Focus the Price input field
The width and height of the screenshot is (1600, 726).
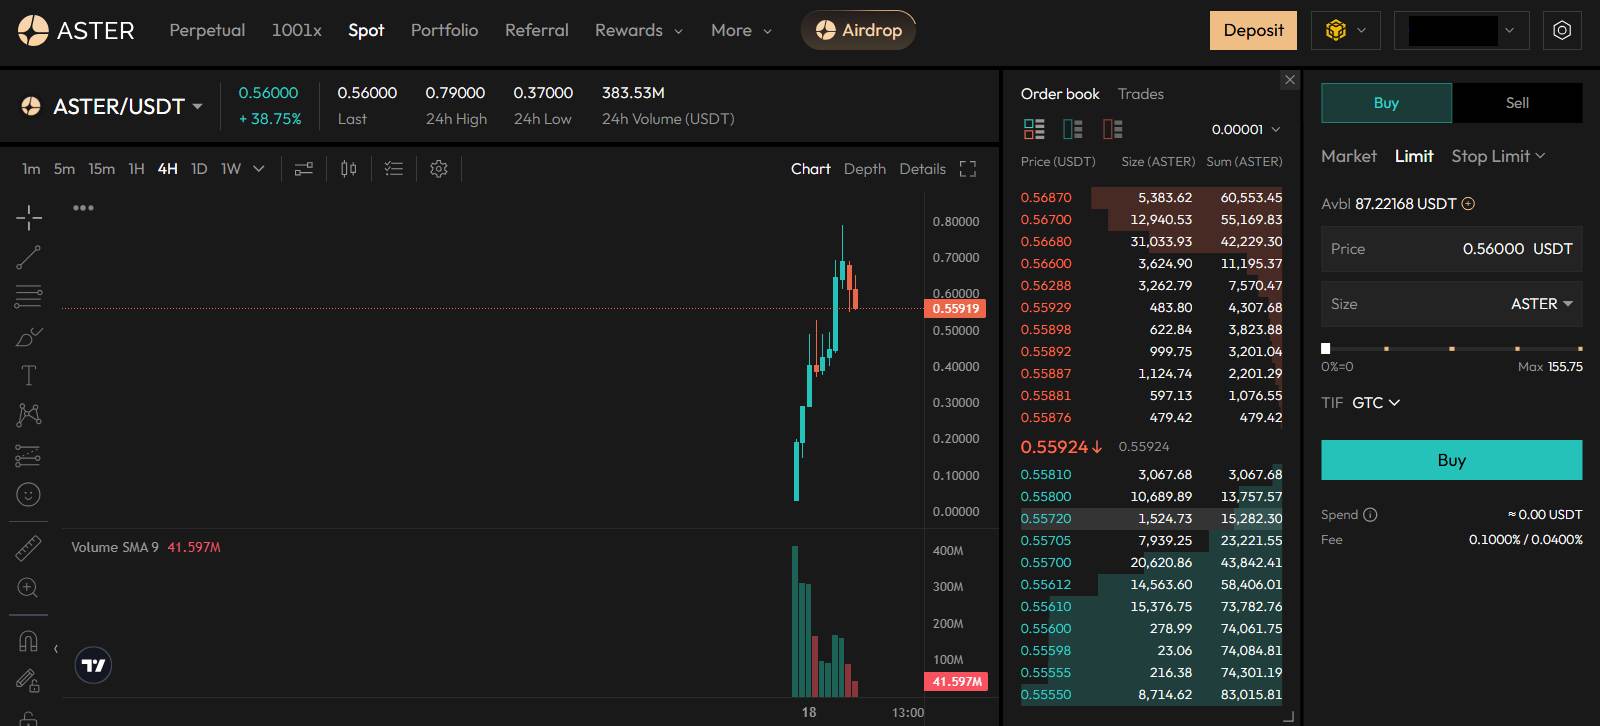click(1452, 249)
